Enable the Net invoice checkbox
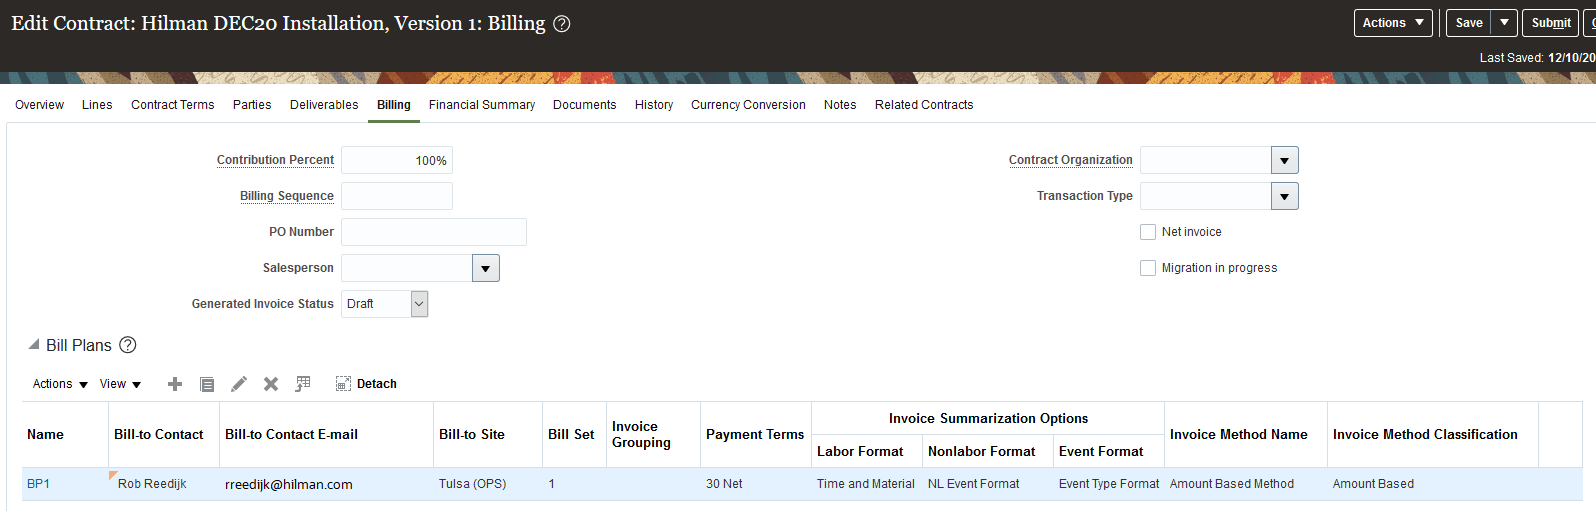The width and height of the screenshot is (1596, 511). (x=1148, y=232)
